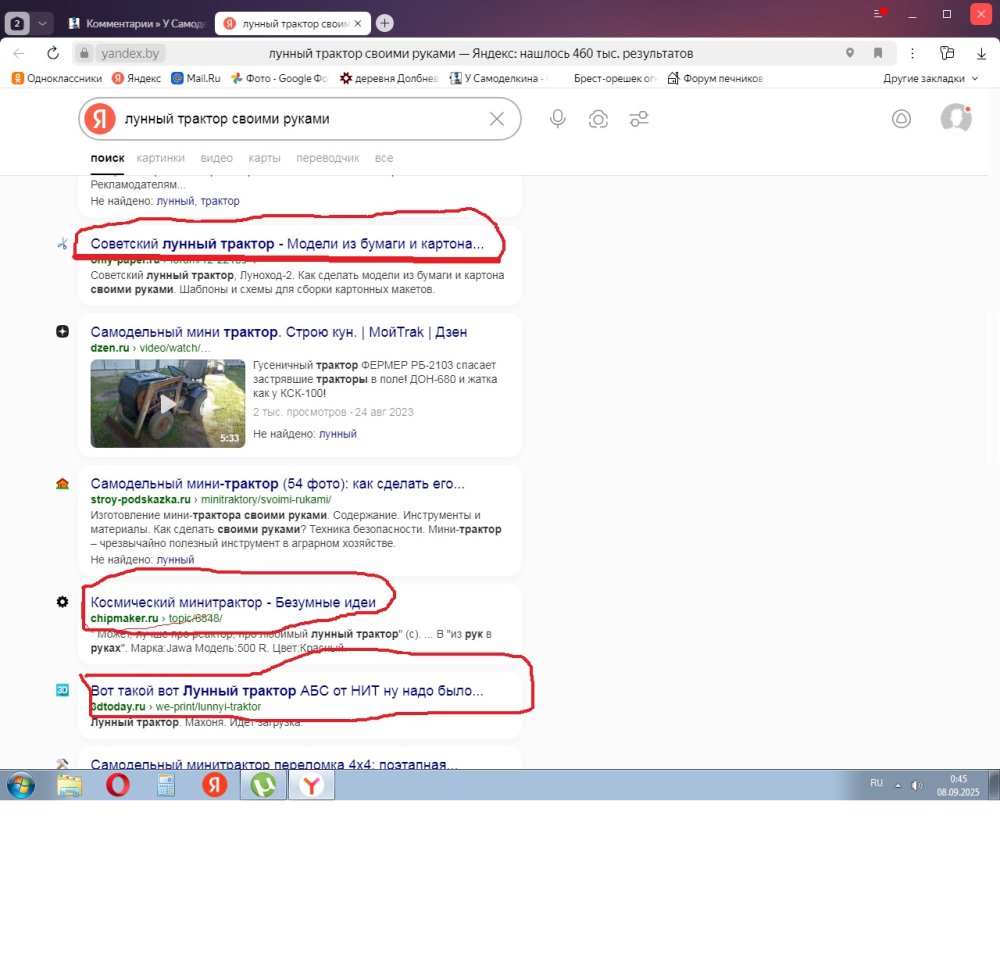1000x955 pixels.
Task: Open the Яндекс bookmark
Action: (136, 78)
